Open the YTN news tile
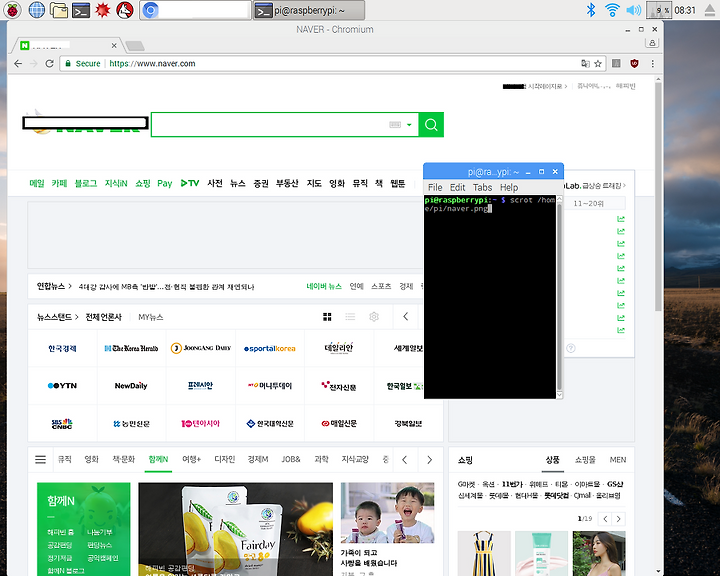This screenshot has height=576, width=720. point(62,386)
